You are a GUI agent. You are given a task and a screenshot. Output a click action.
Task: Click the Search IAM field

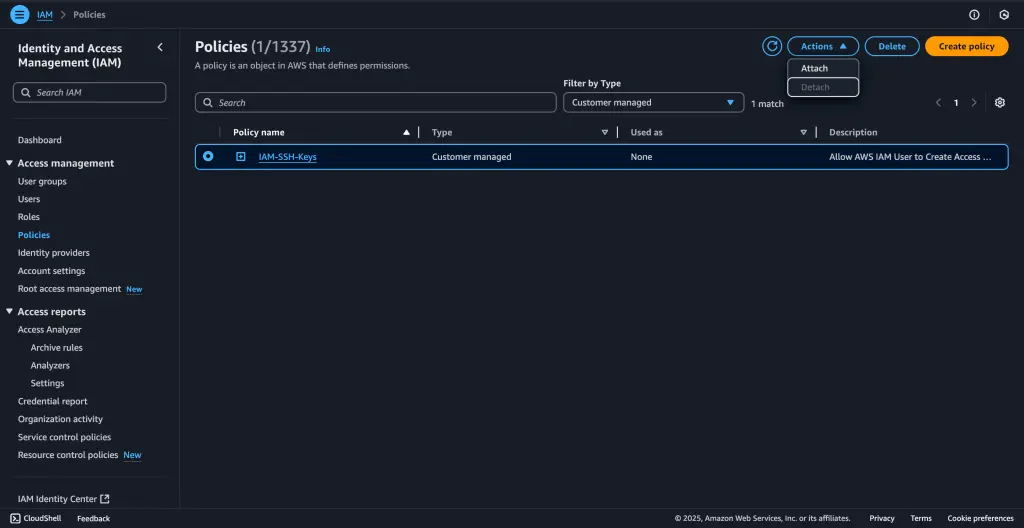[x=89, y=92]
